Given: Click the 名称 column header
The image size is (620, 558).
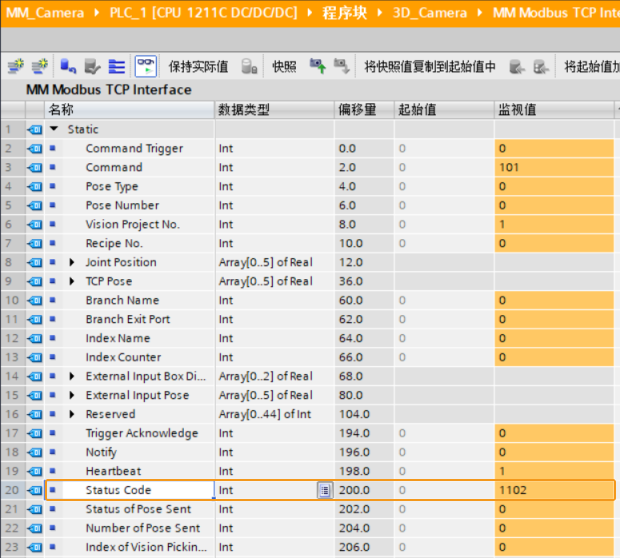Looking at the screenshot, I should [x=129, y=110].
